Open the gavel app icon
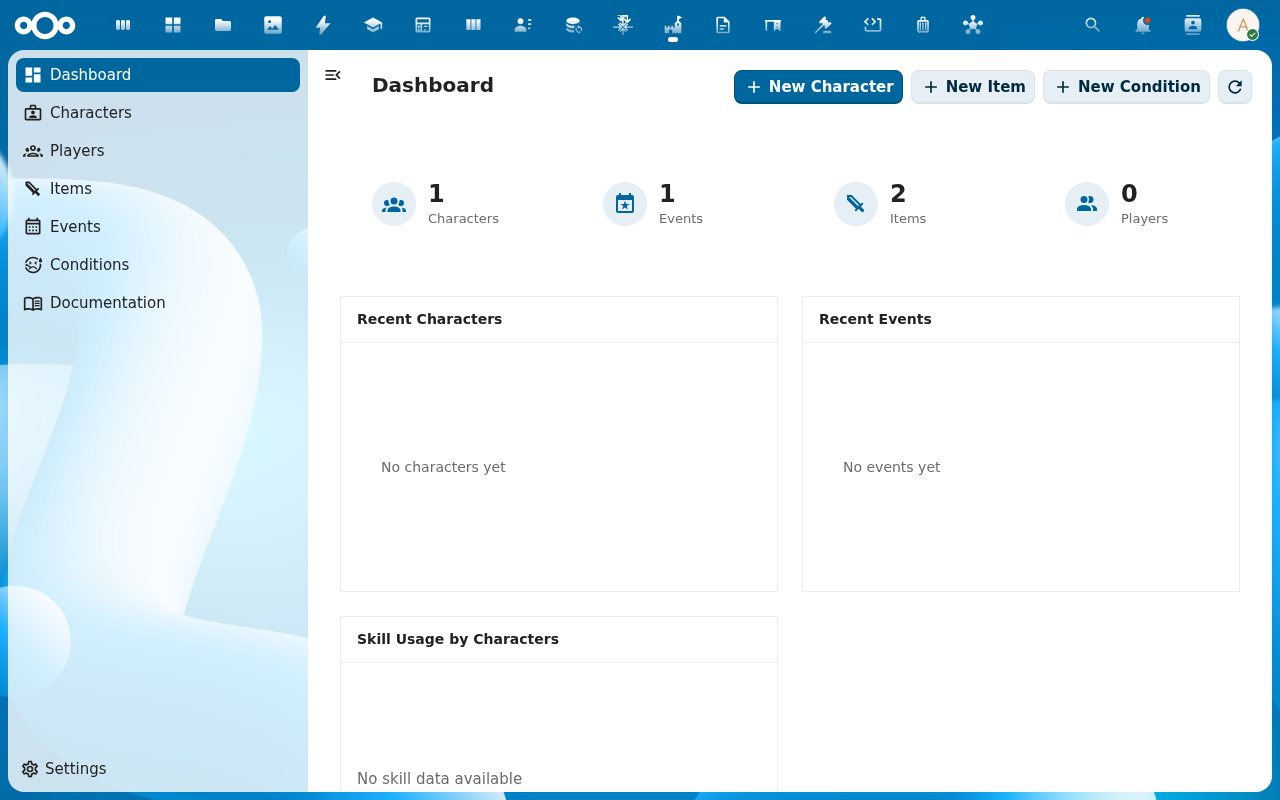The height and width of the screenshot is (800, 1280). [x=823, y=25]
